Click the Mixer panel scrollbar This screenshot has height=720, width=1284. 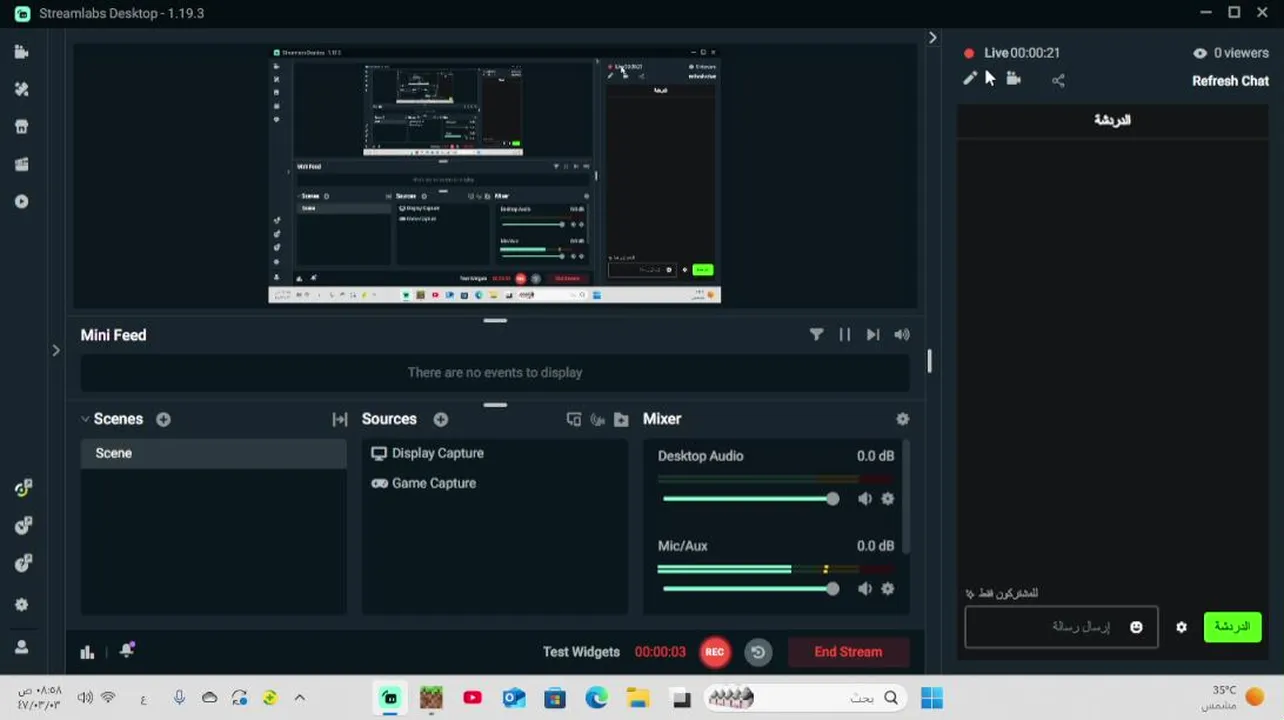[906, 497]
